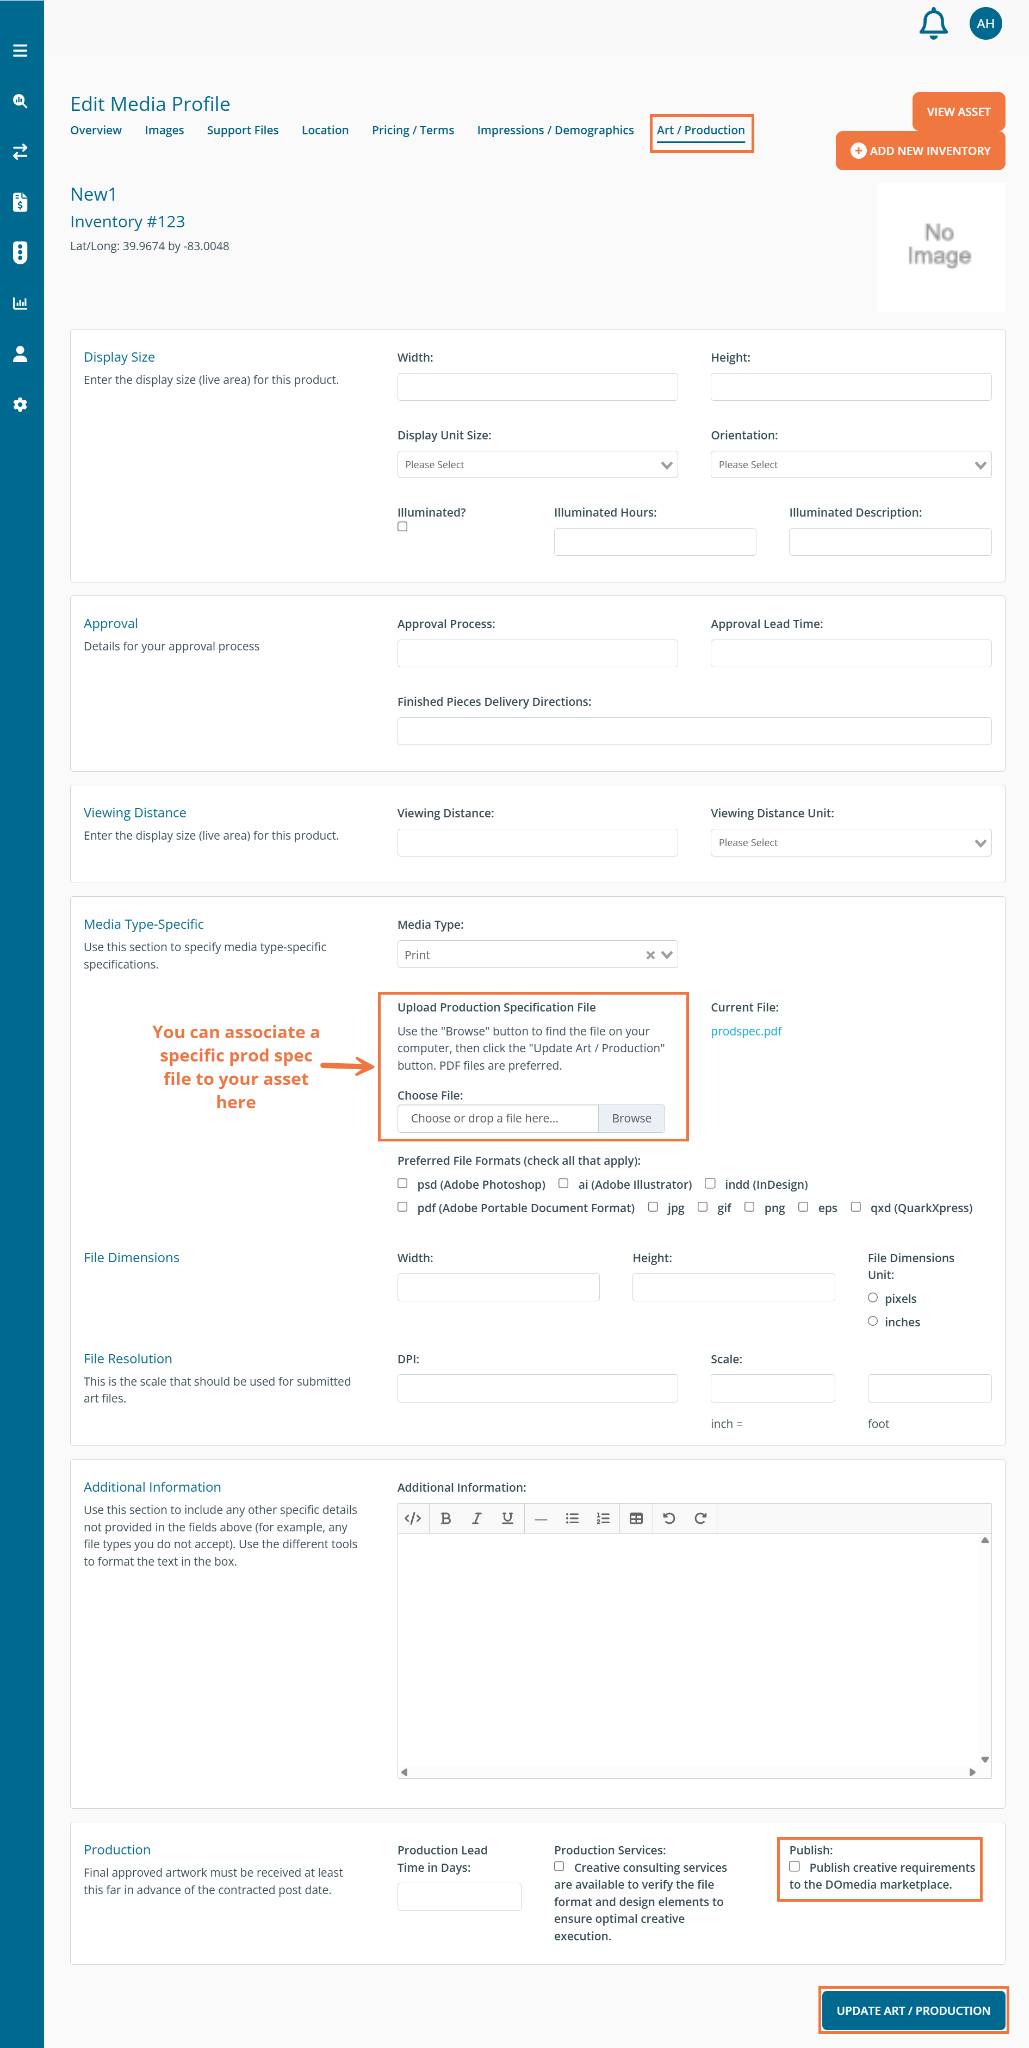Open the Viewing Distance Unit dropdown

click(850, 843)
